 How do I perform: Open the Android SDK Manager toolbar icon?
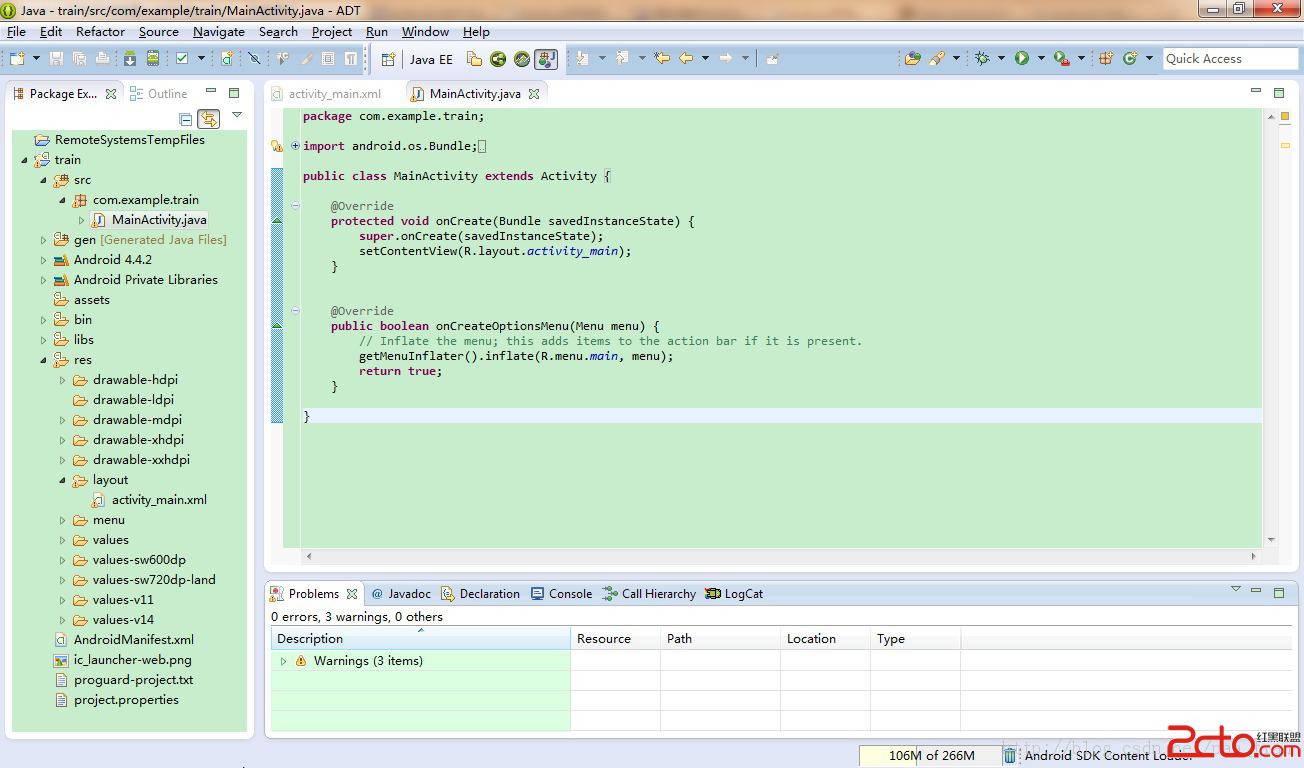(130, 59)
